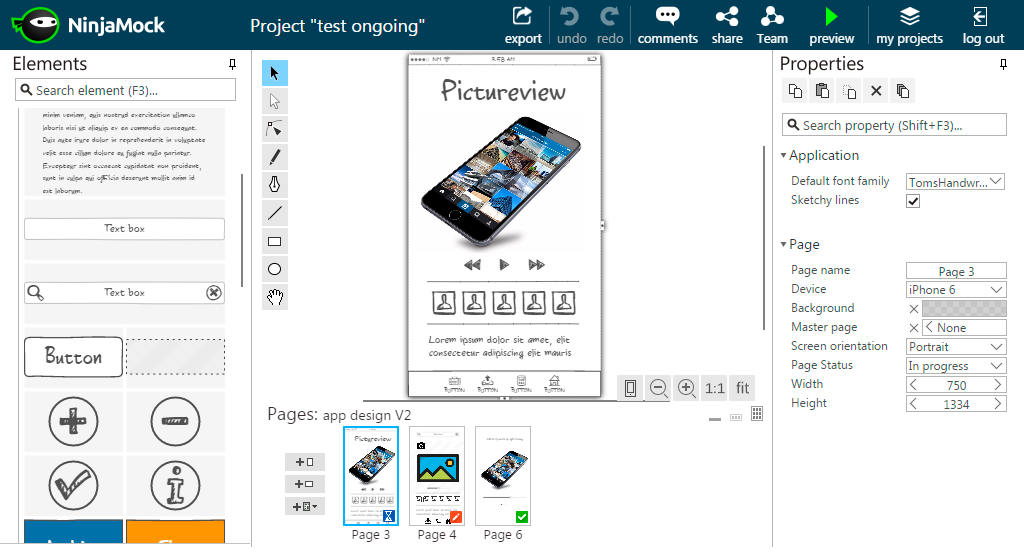Select the line tool

[x=275, y=213]
